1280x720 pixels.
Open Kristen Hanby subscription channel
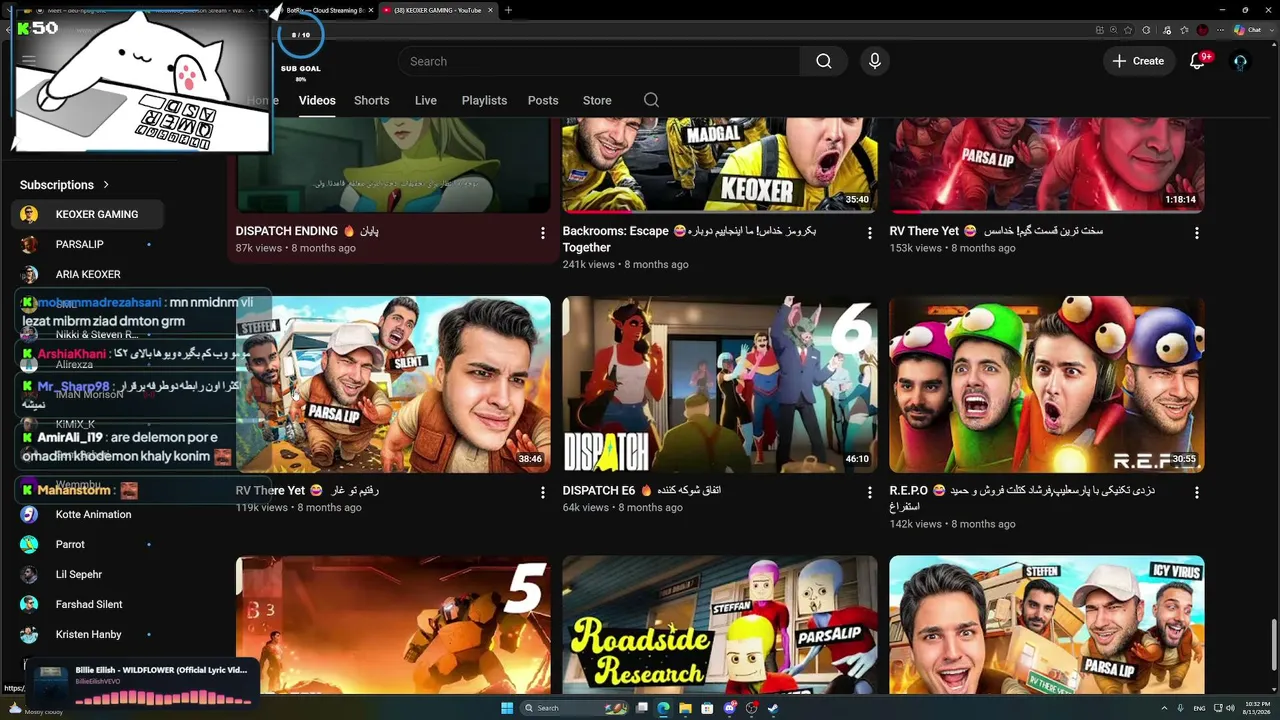pyautogui.click(x=88, y=634)
